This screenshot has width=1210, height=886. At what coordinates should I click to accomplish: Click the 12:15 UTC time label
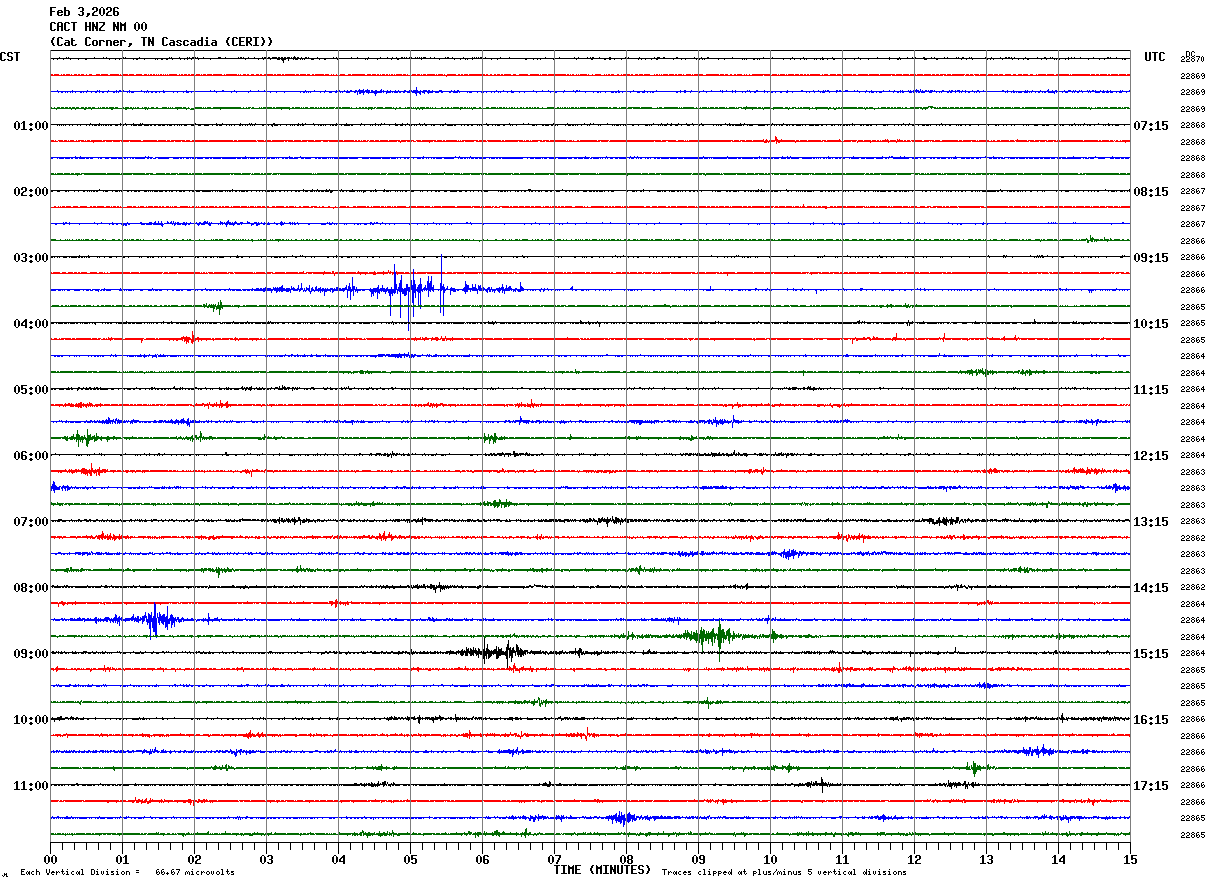pyautogui.click(x=1150, y=456)
